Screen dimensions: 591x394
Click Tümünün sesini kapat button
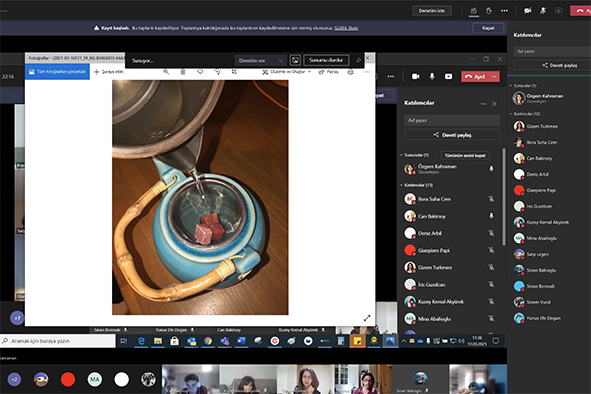465,155
